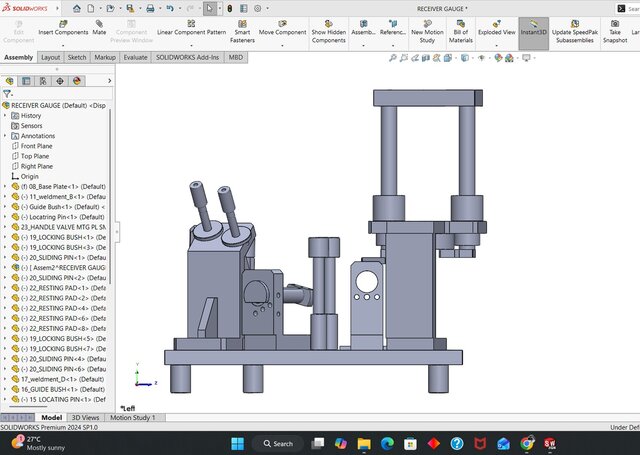The width and height of the screenshot is (640, 455).
Task: Click the Rebuild traffic light icon
Action: tap(230, 8)
